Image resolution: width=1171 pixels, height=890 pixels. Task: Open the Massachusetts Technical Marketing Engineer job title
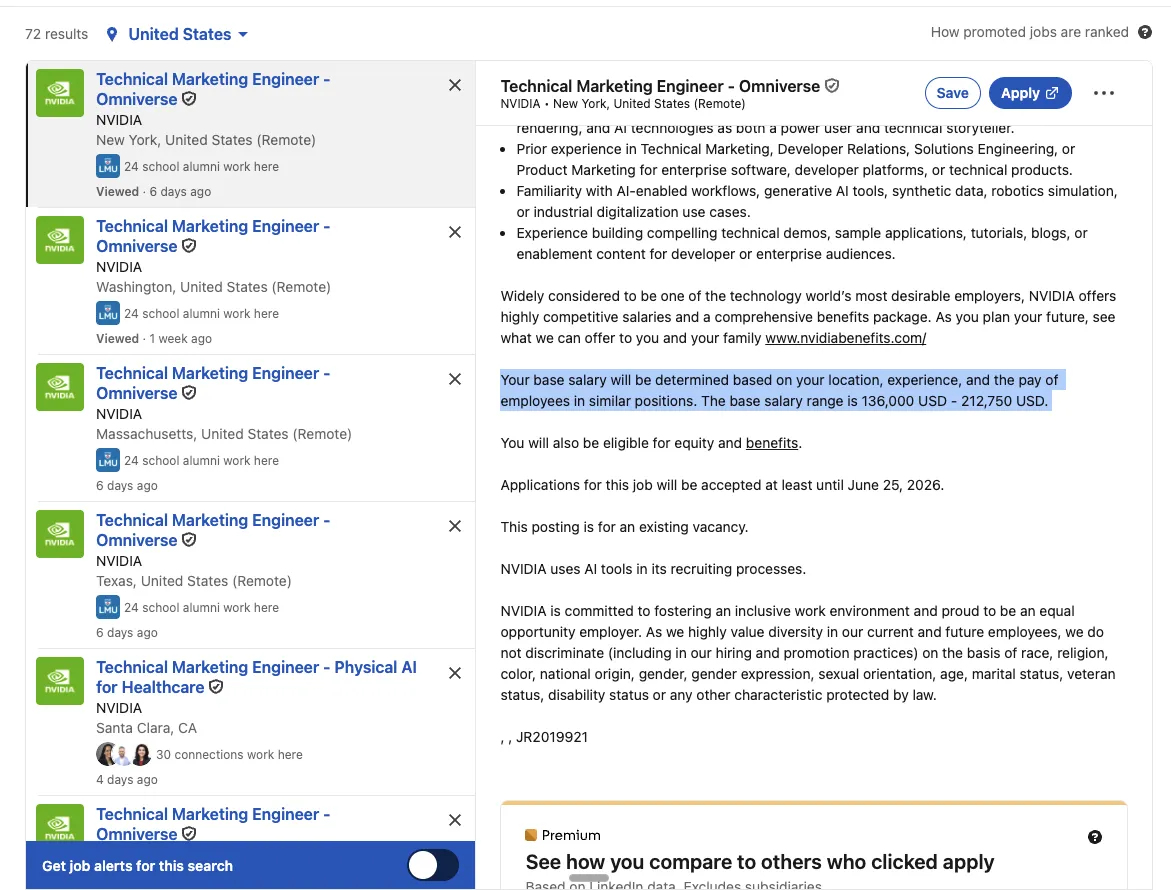213,383
